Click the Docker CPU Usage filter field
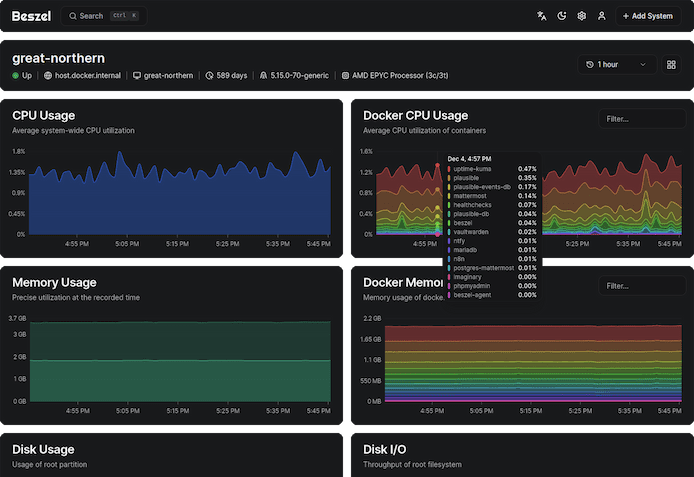Viewport: 694px width, 477px height. coord(640,119)
